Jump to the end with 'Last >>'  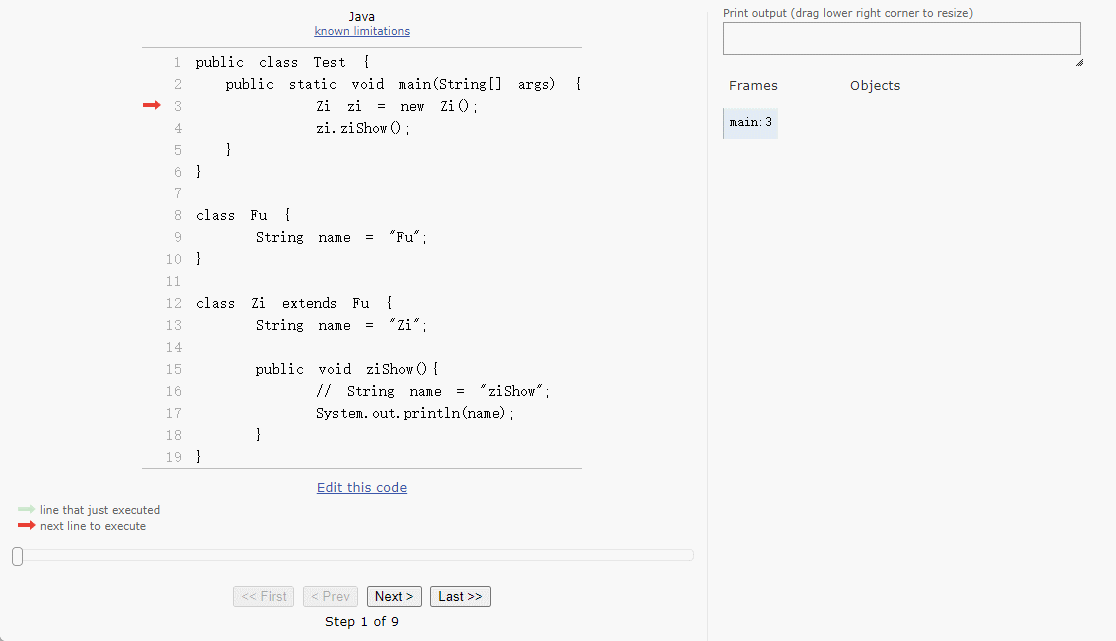pos(460,597)
